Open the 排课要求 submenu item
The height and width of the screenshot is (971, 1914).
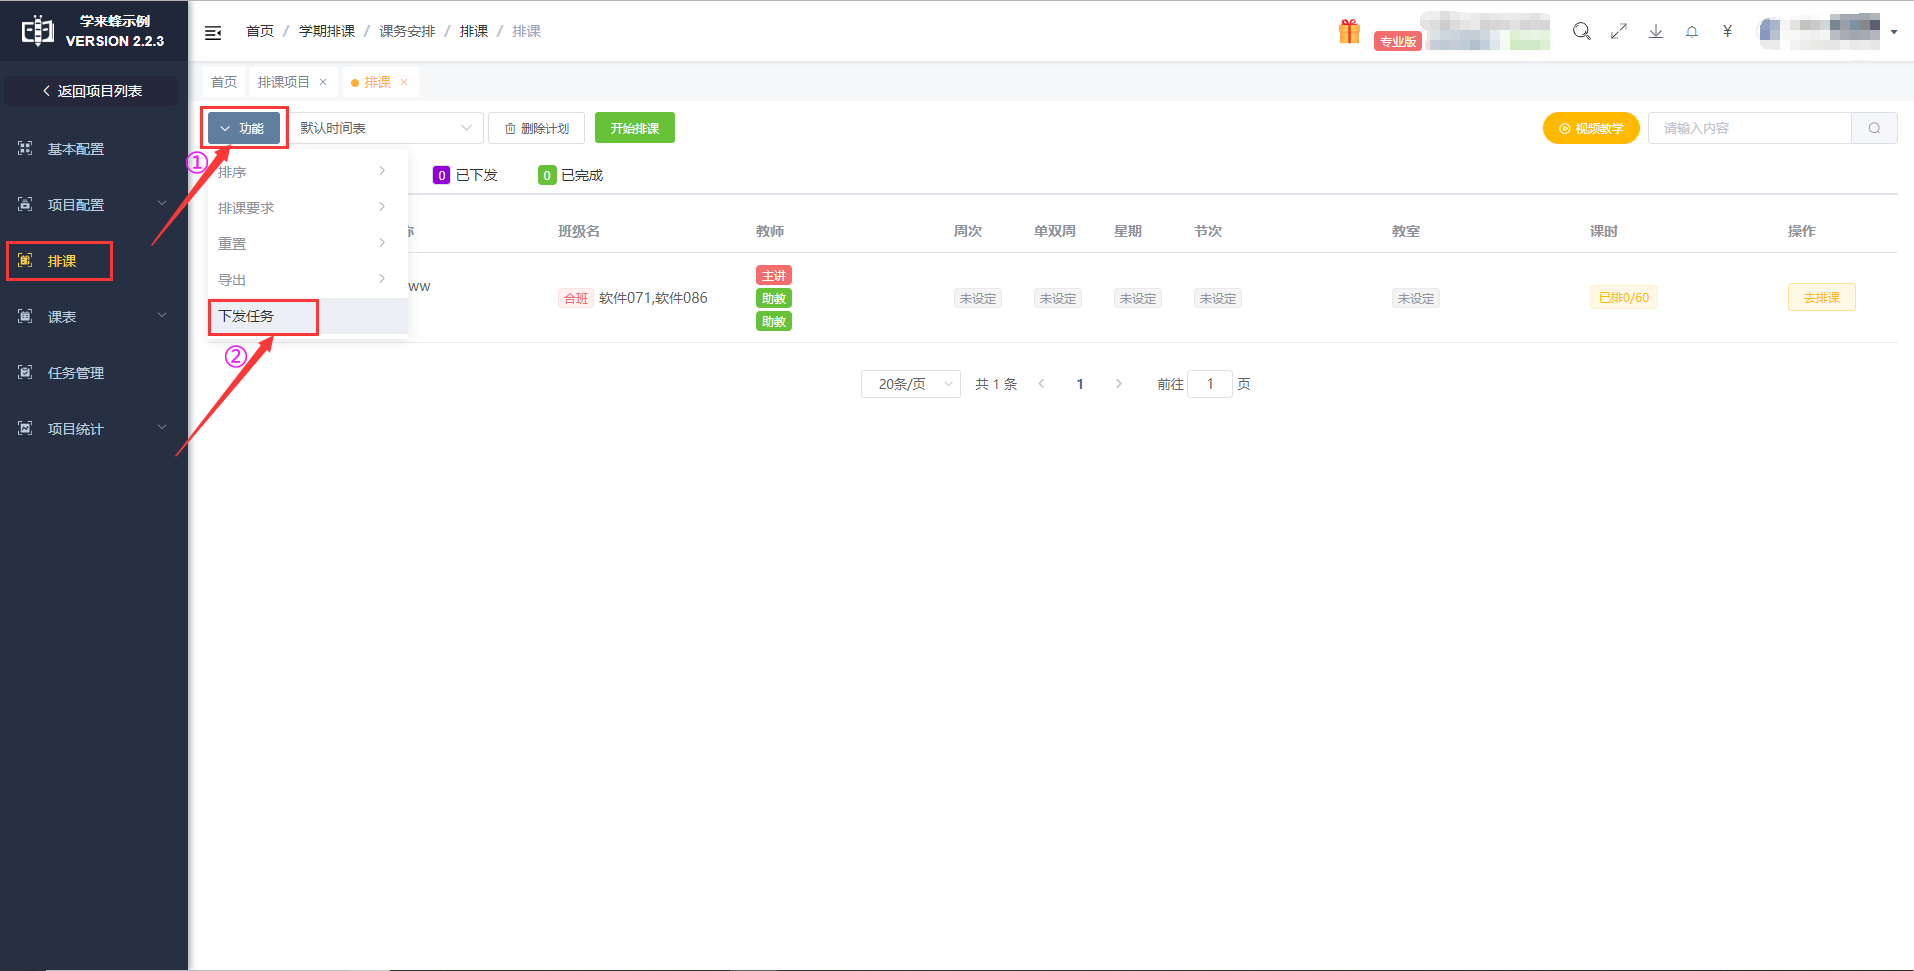click(x=300, y=208)
